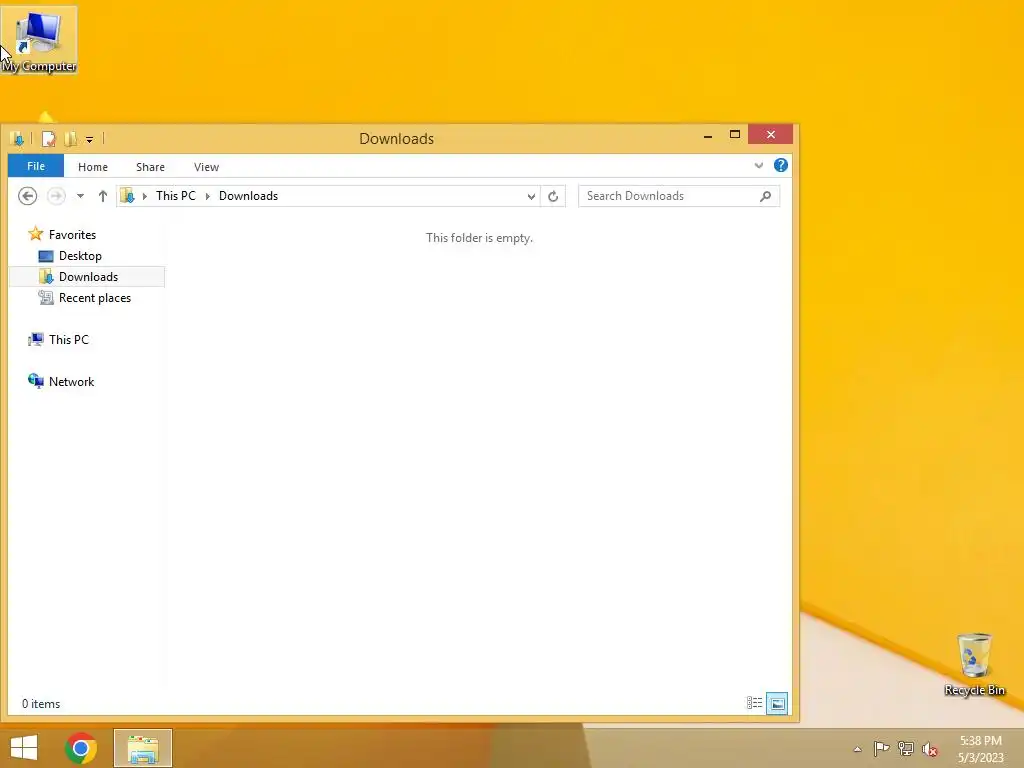Close the Downloads window

[x=771, y=135]
